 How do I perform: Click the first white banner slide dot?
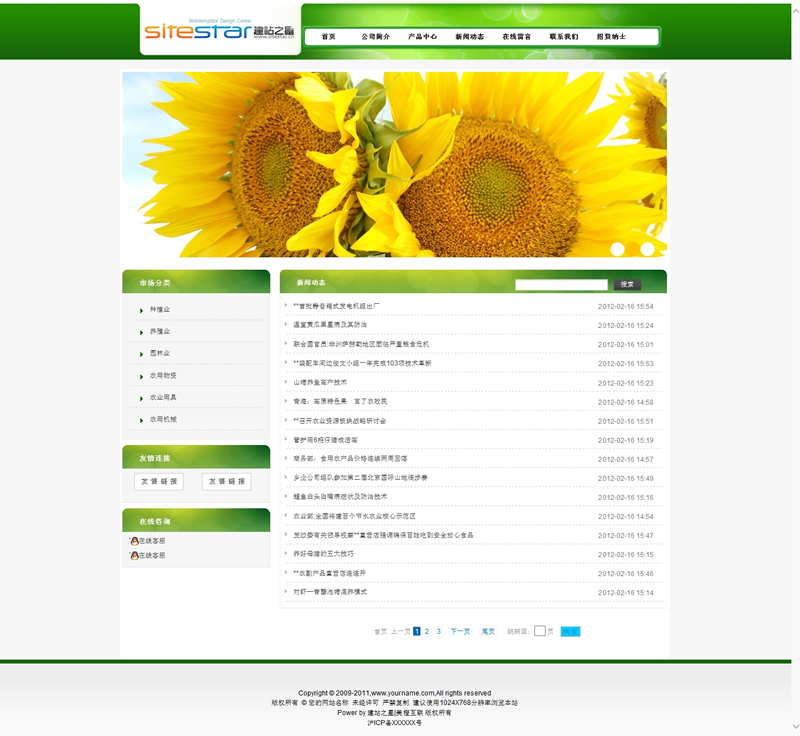coord(617,248)
